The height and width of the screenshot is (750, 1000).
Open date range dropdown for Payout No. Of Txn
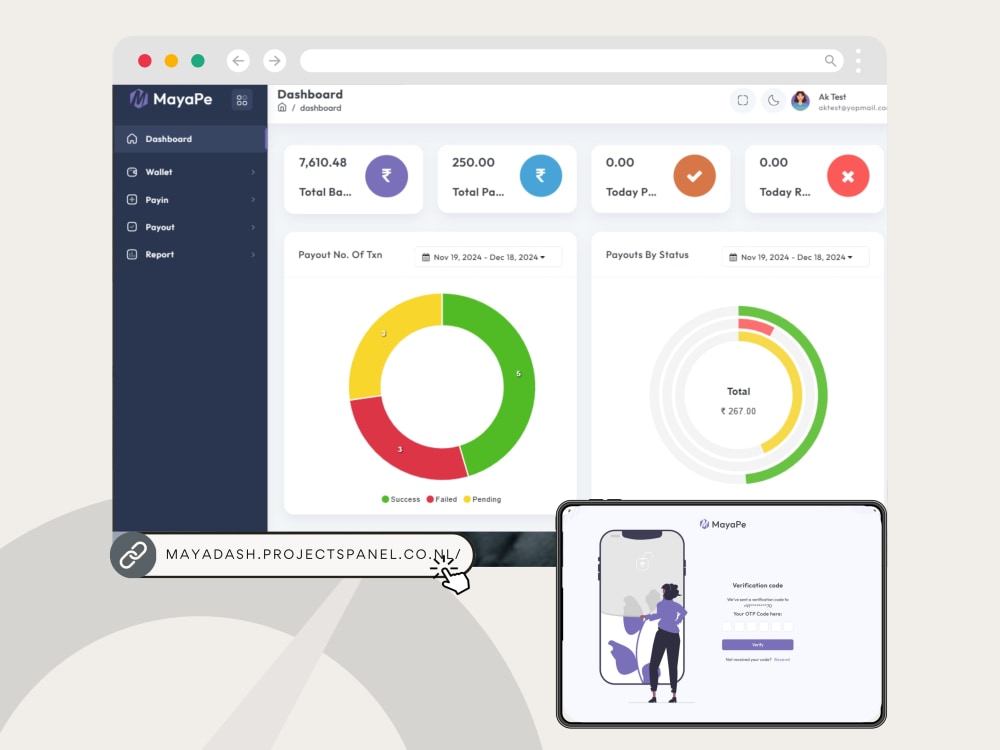click(x=488, y=257)
